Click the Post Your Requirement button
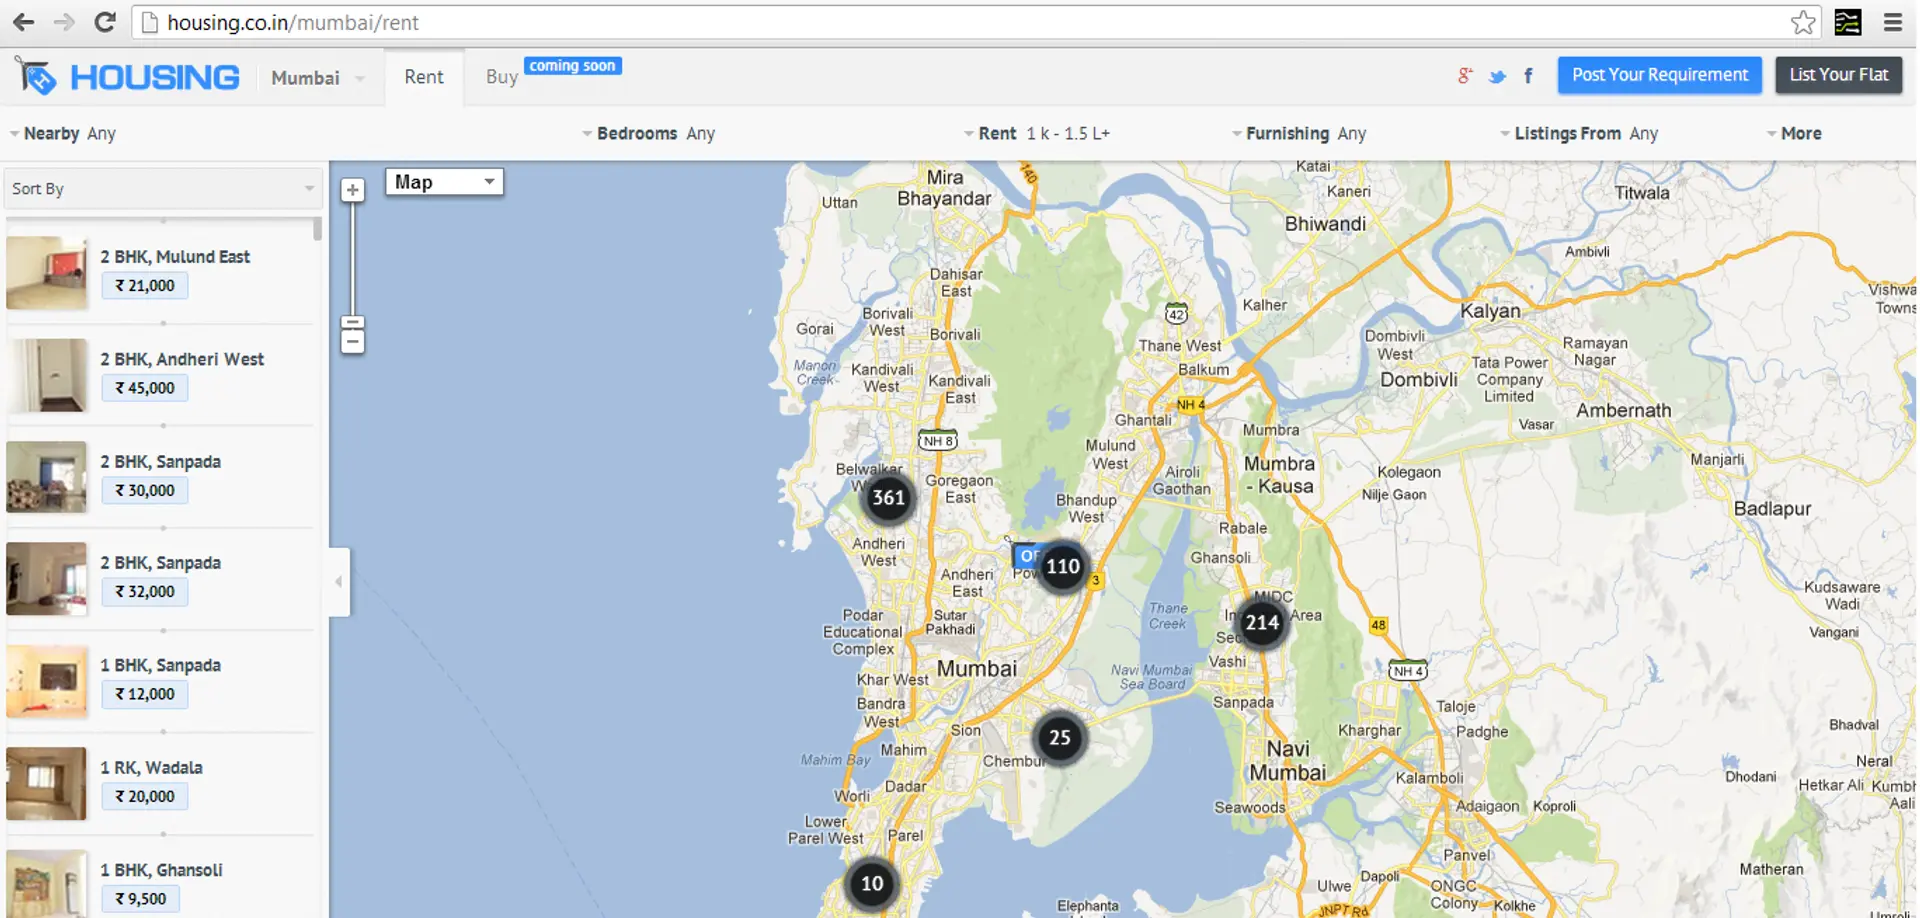Image resolution: width=1920 pixels, height=918 pixels. click(1660, 75)
